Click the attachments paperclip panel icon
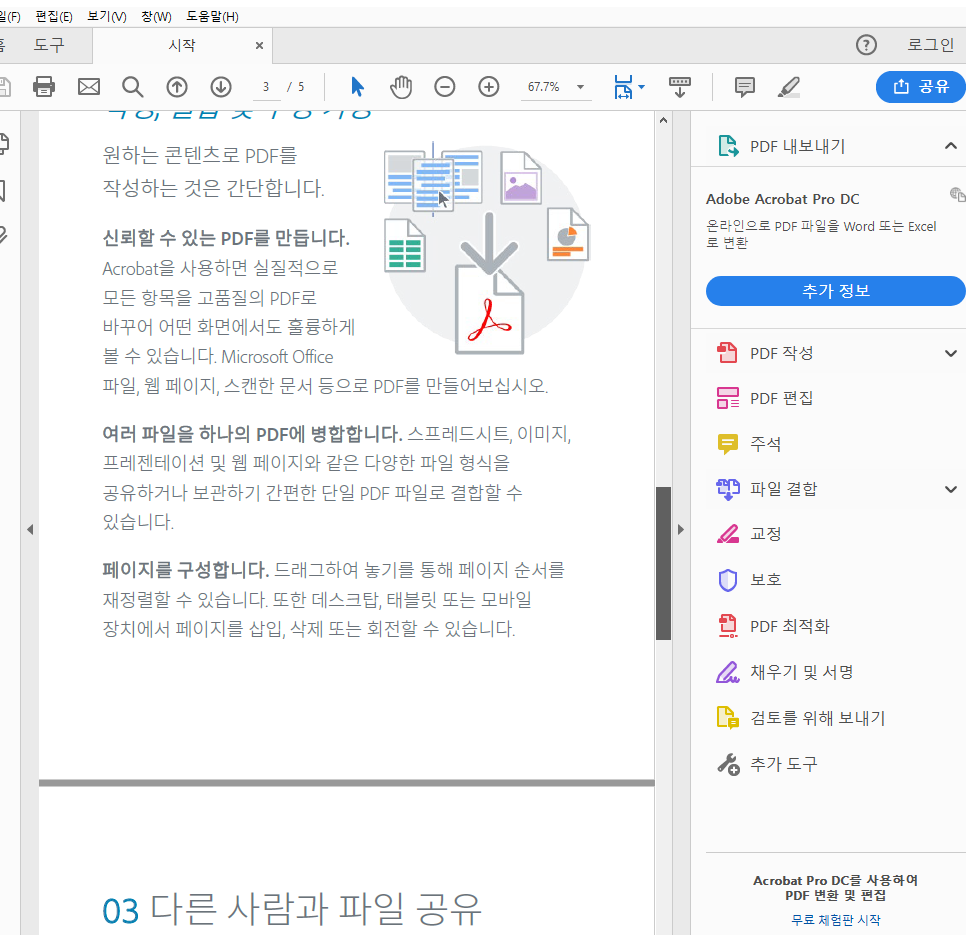Screen dimensions: 966x935 click(x=3, y=235)
